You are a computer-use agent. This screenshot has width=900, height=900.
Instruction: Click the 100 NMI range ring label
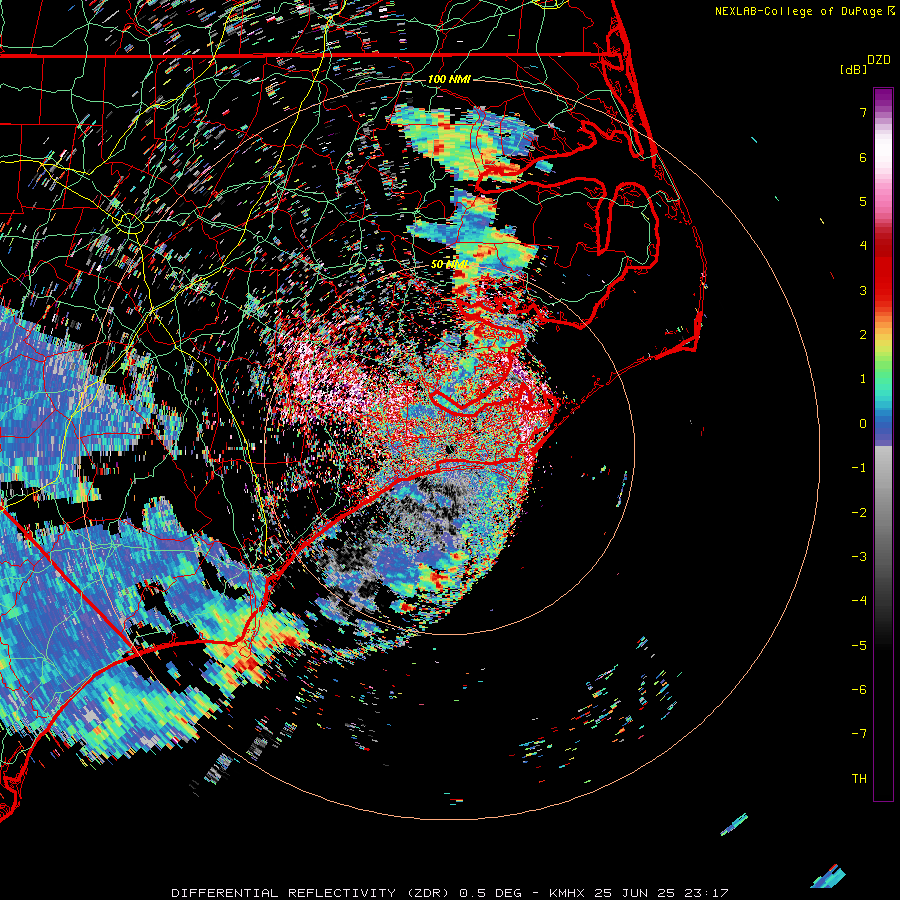(x=449, y=79)
